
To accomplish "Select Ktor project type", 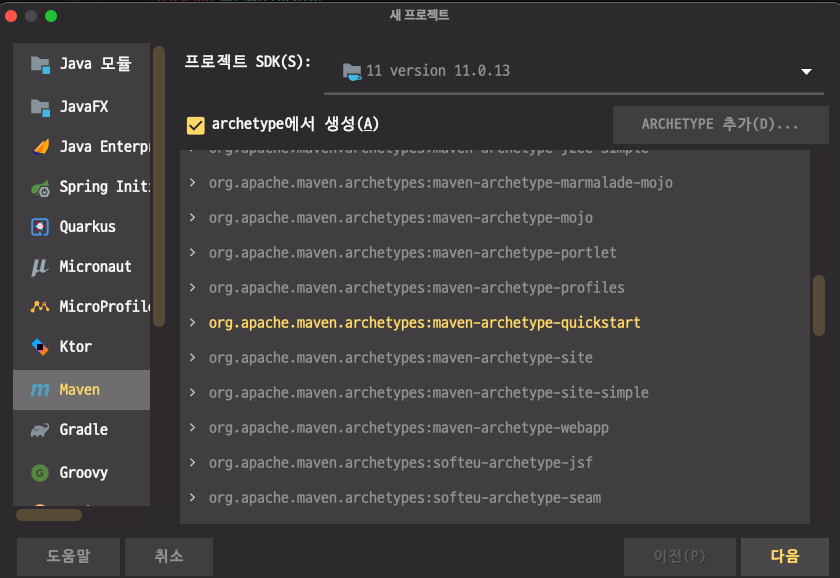I will pos(81,347).
